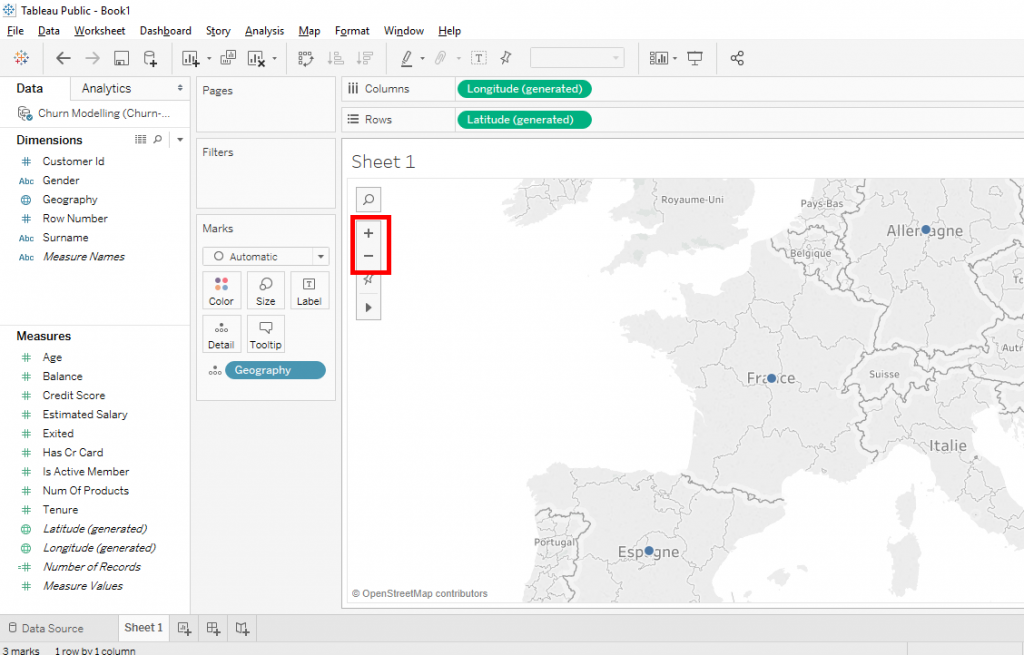Open the map search magnifier

point(368,199)
